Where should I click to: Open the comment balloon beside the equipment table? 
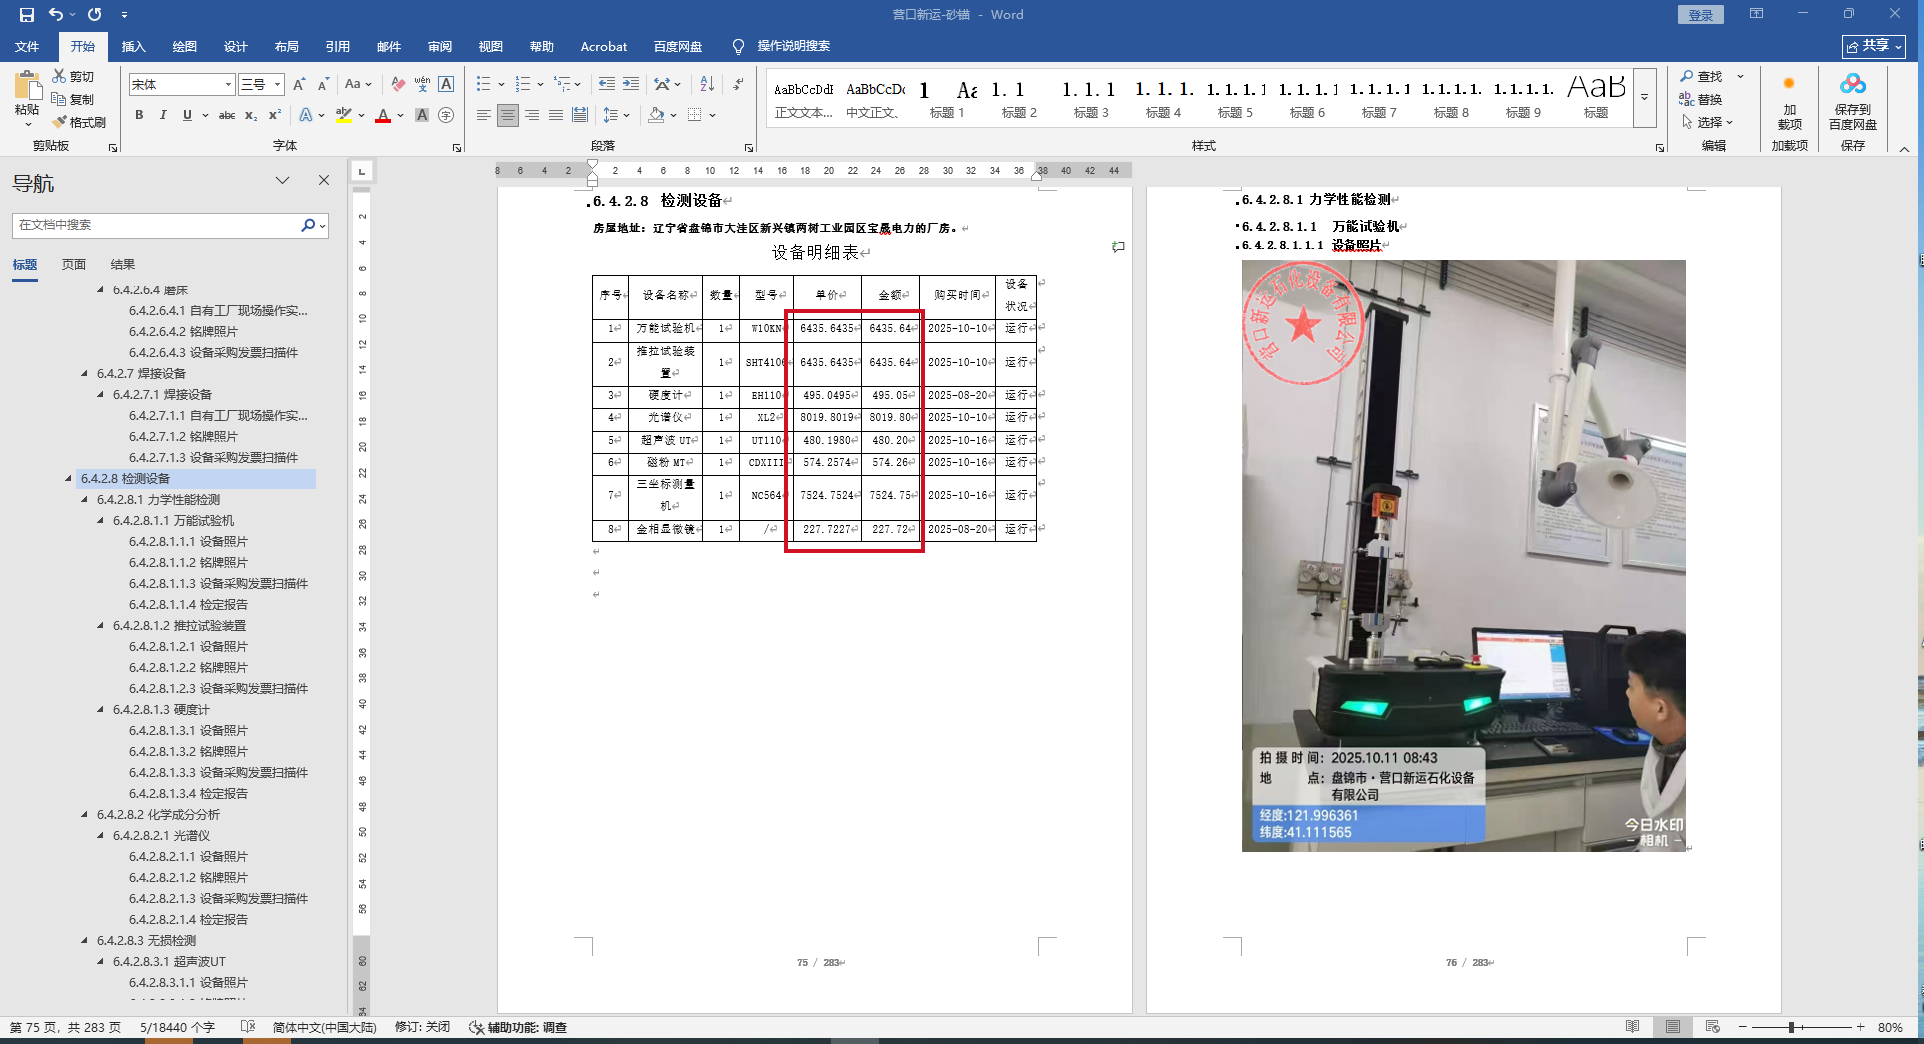click(x=1118, y=246)
